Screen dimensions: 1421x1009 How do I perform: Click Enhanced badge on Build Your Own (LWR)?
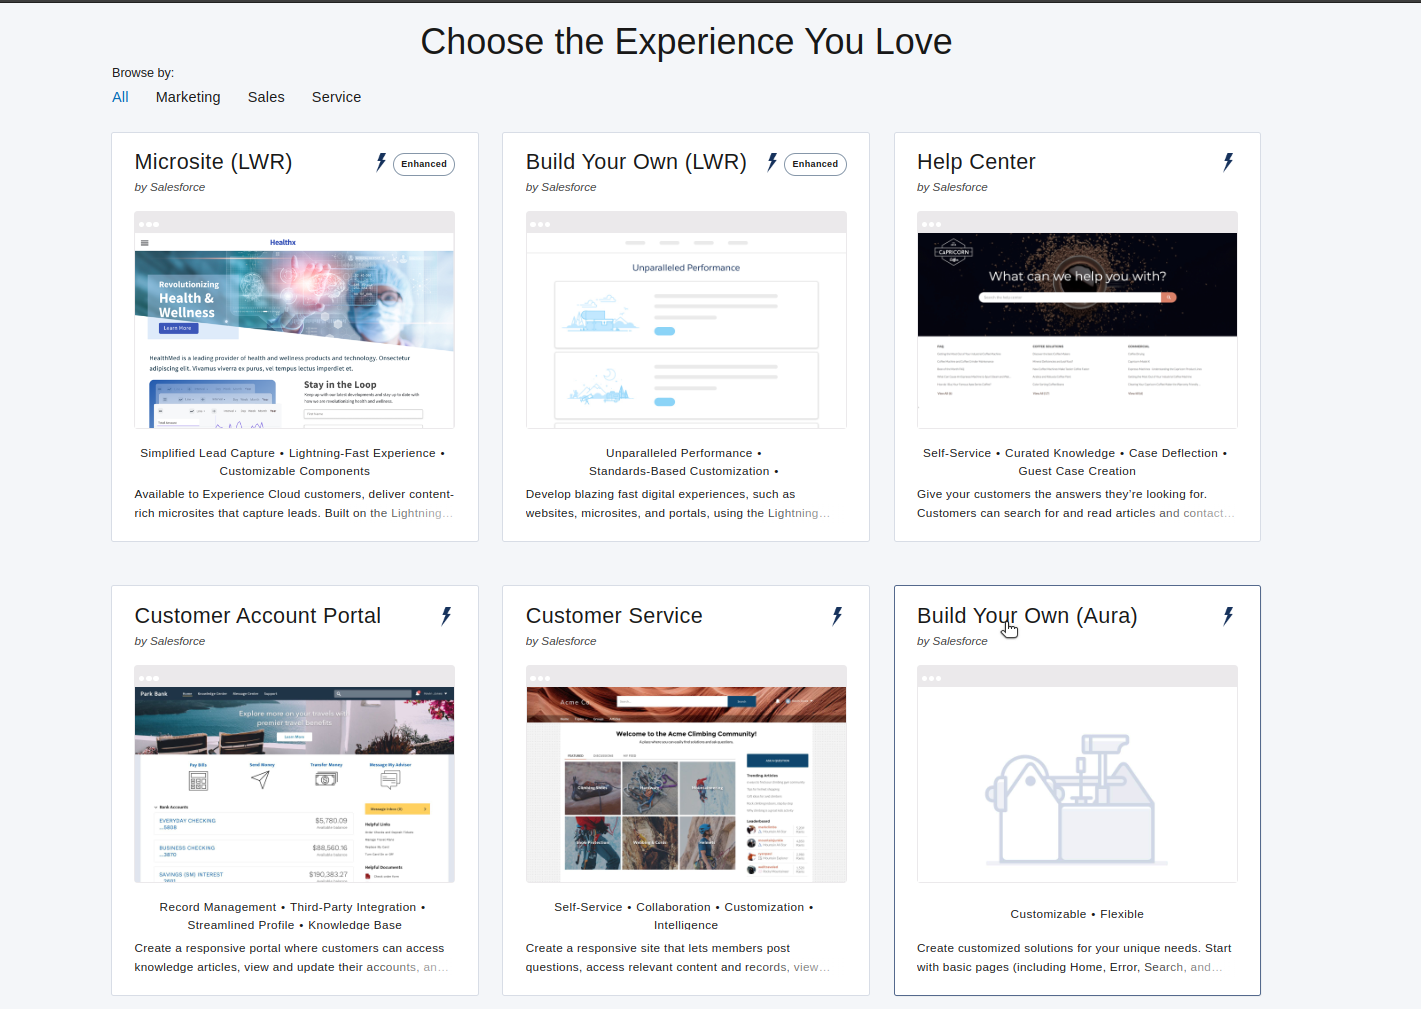pos(815,164)
